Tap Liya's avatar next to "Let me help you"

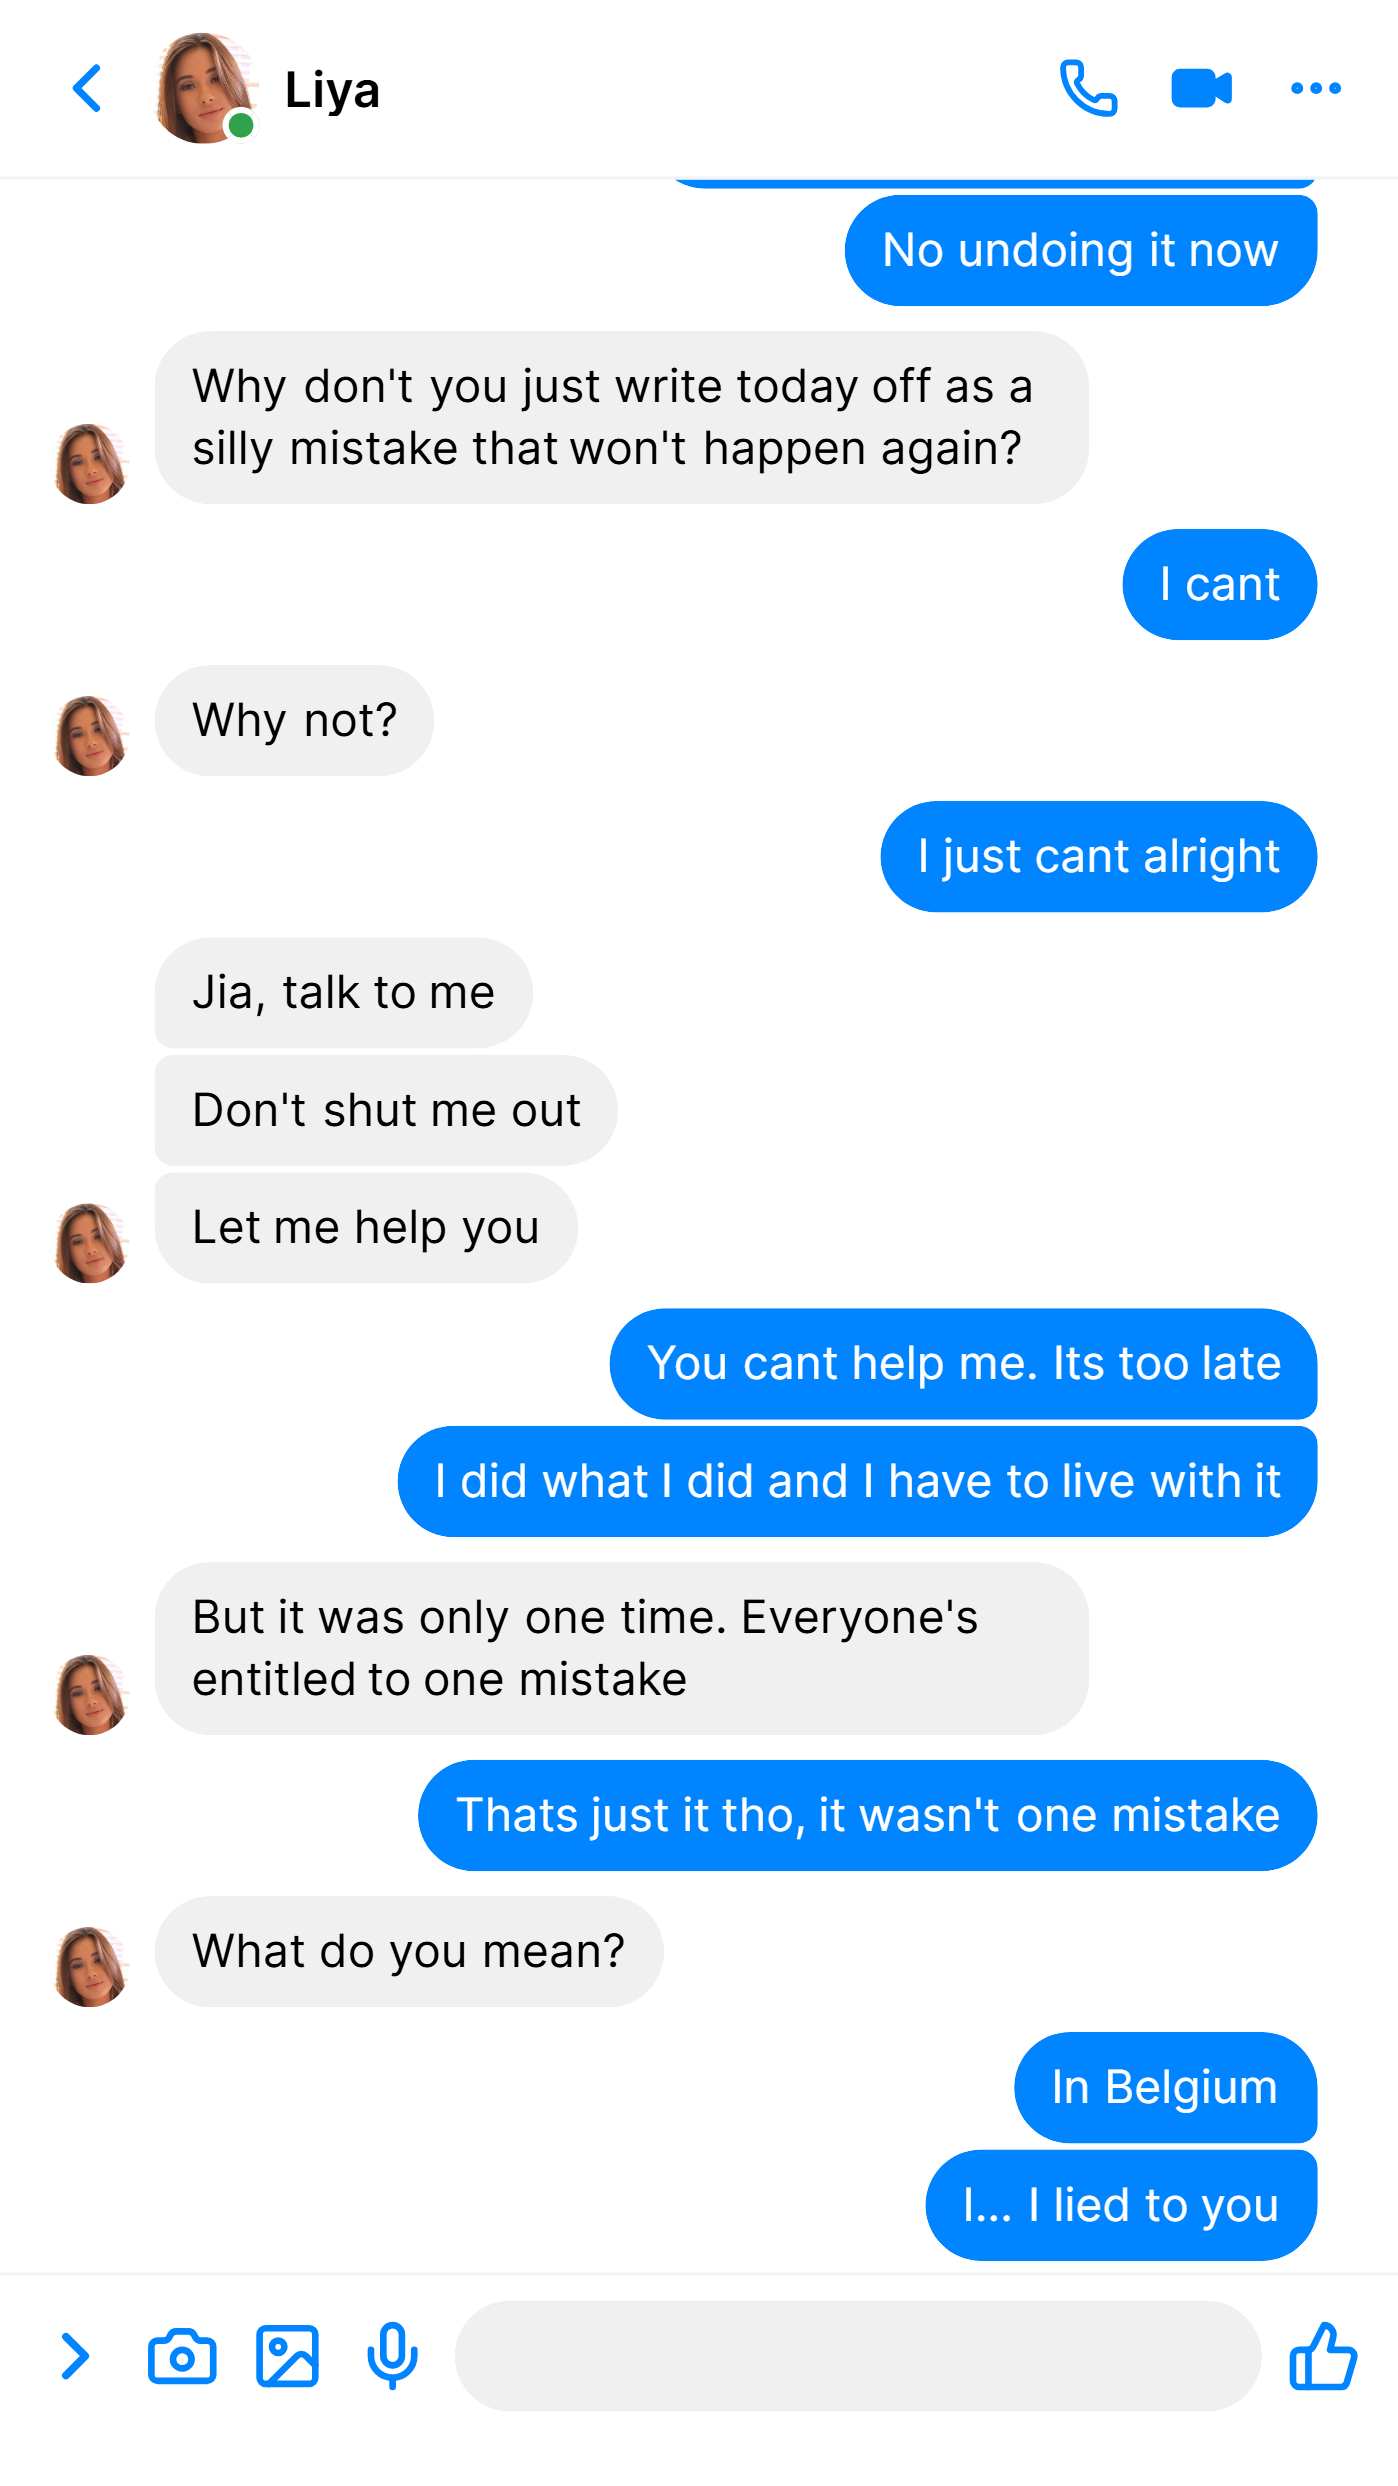(x=91, y=1243)
